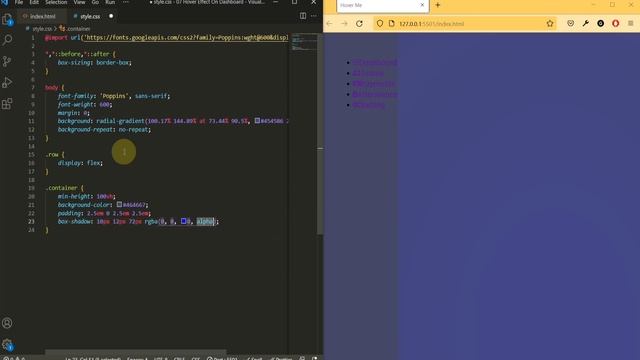Viewport: 640px width, 360px height.
Task: Open the File menu
Action: (19, 2)
